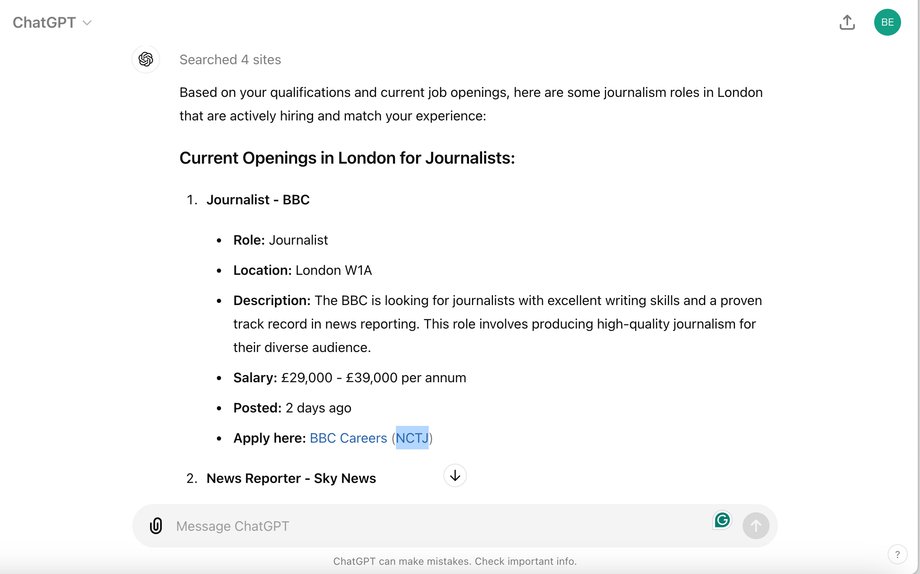This screenshot has height=574, width=920.
Task: Click the Grammarly icon in message box
Action: click(x=722, y=520)
